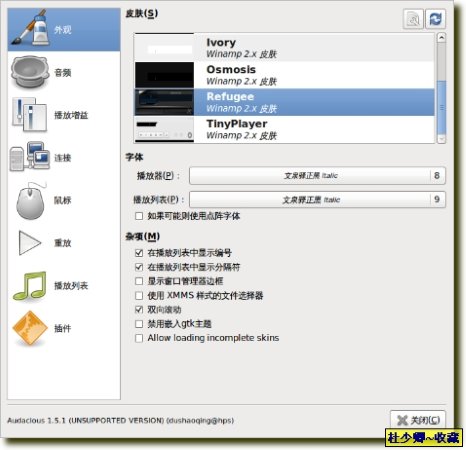Click the X icon on 关闭 button
Viewport: 466px width, 450px height.
click(x=402, y=420)
